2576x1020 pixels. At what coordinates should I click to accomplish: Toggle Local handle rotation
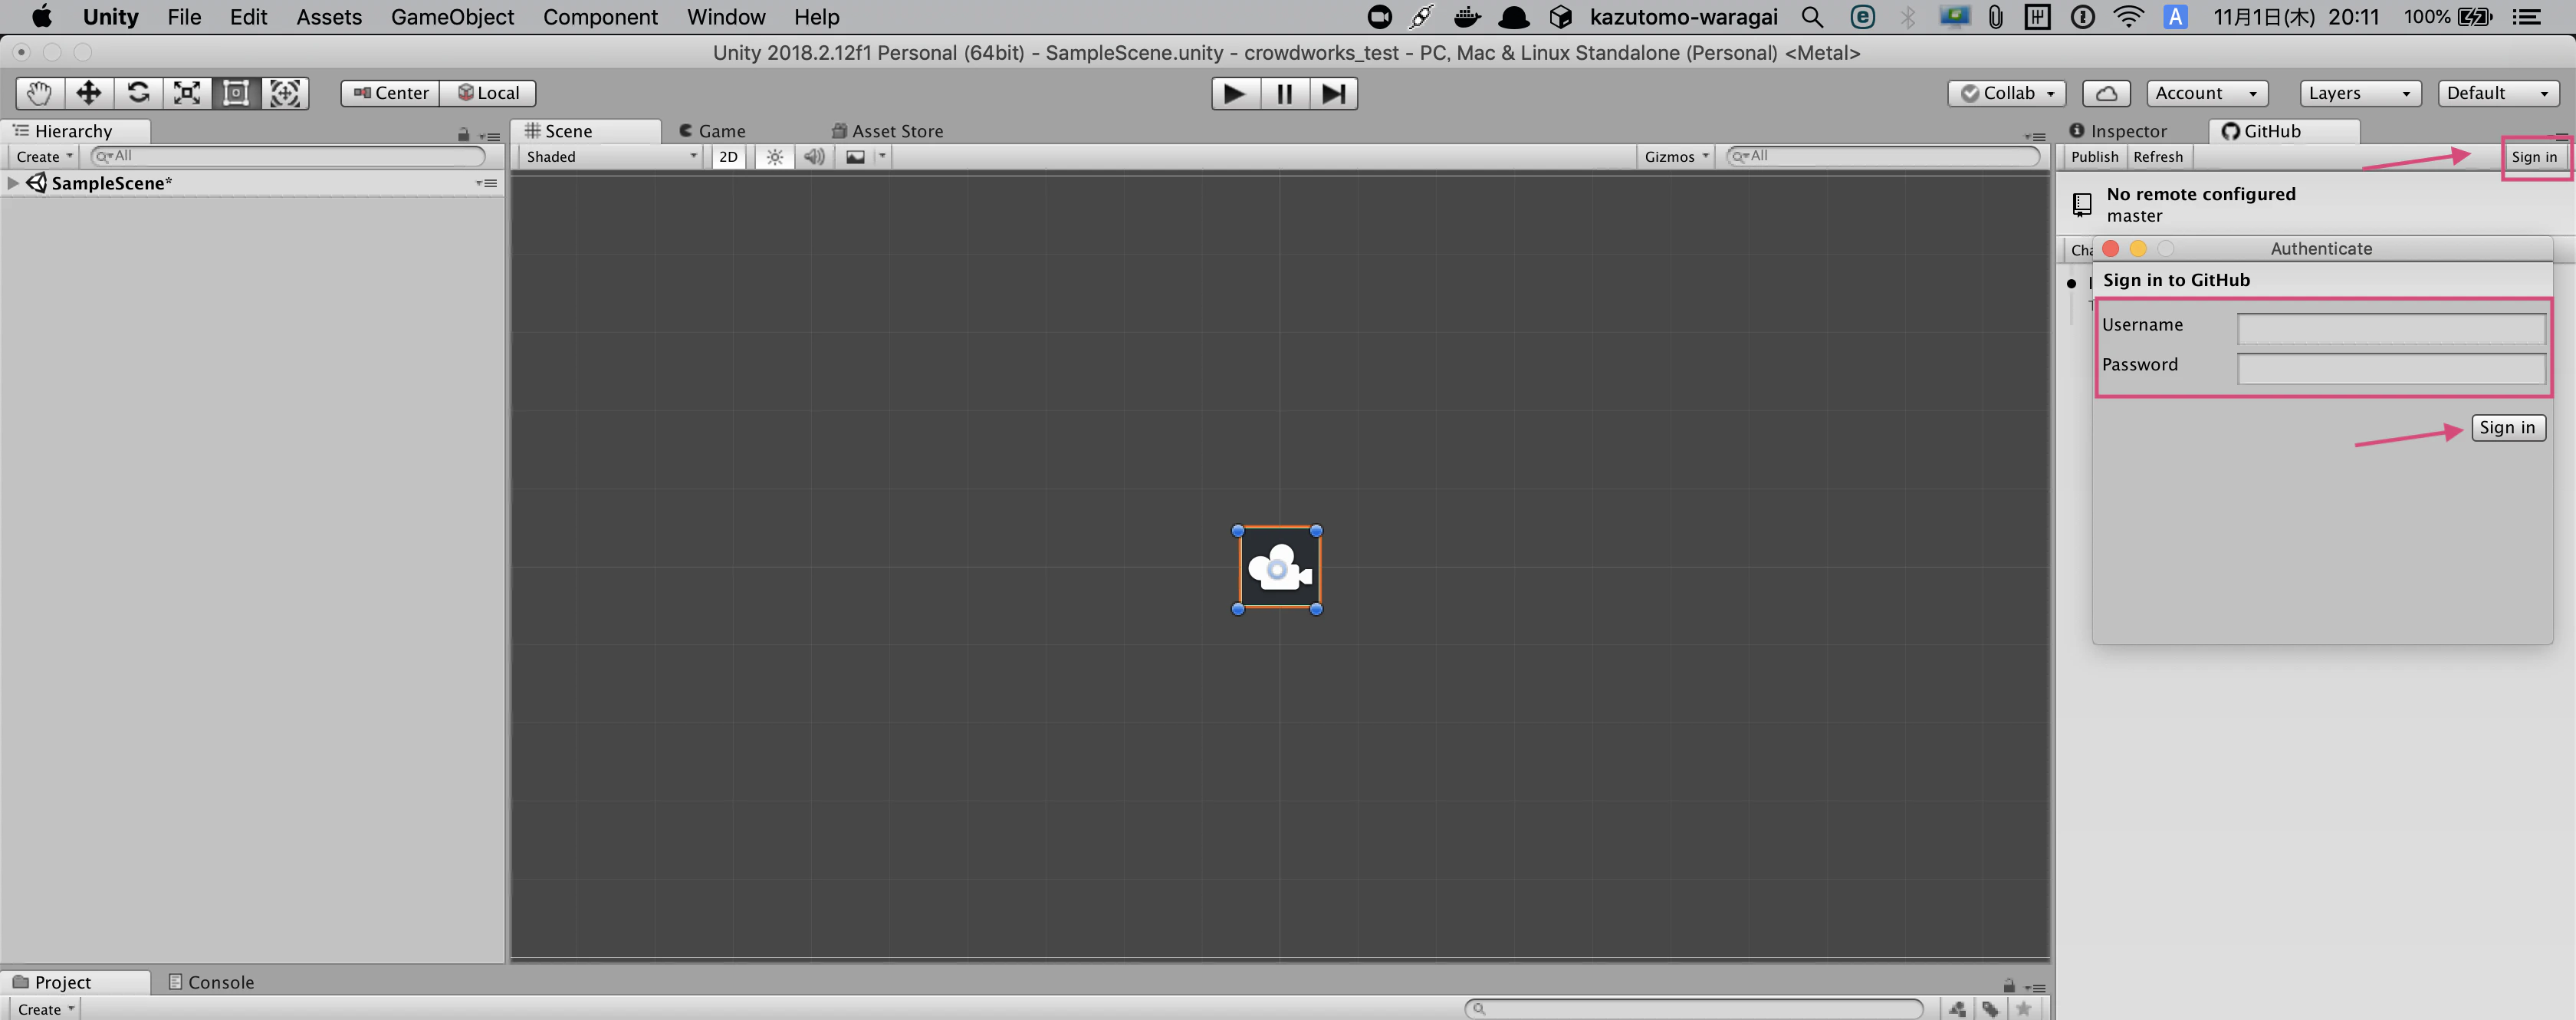tap(488, 93)
